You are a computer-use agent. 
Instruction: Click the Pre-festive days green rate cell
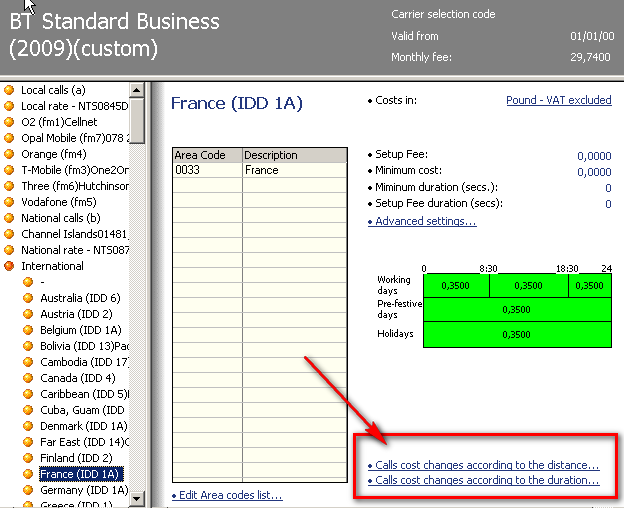point(516,310)
